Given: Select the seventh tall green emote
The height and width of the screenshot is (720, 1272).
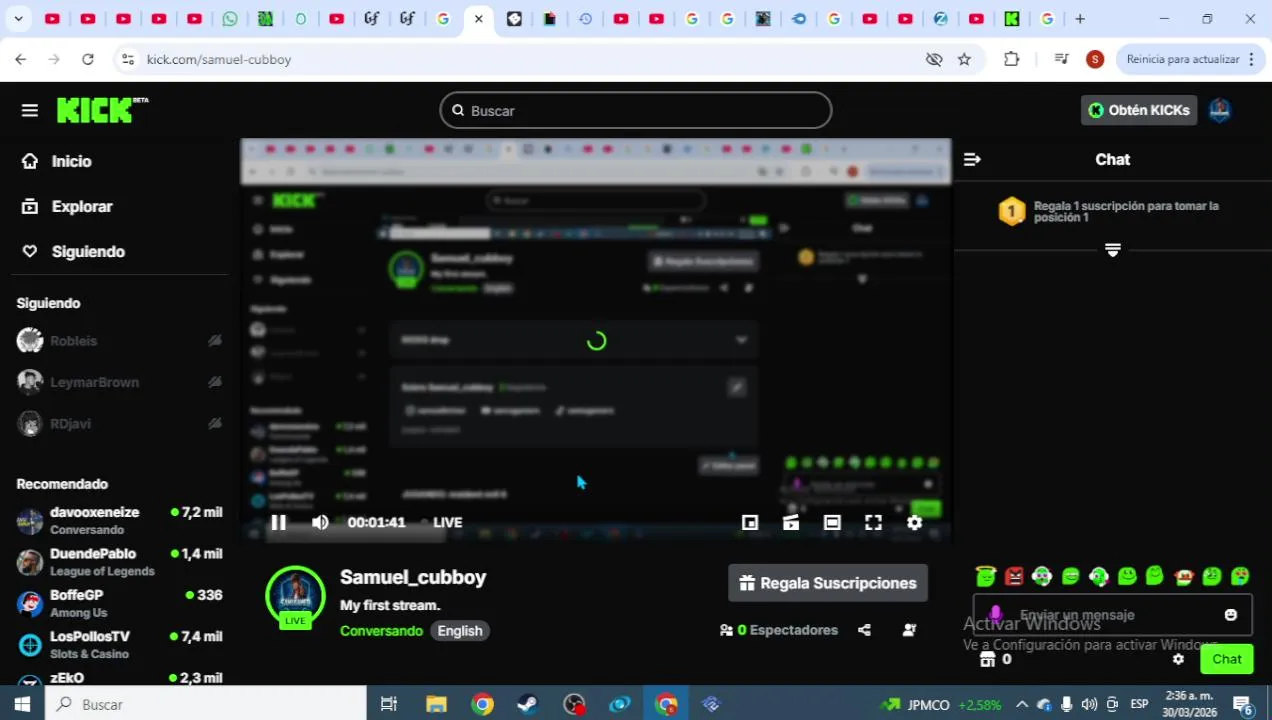Looking at the screenshot, I should (x=1155, y=576).
